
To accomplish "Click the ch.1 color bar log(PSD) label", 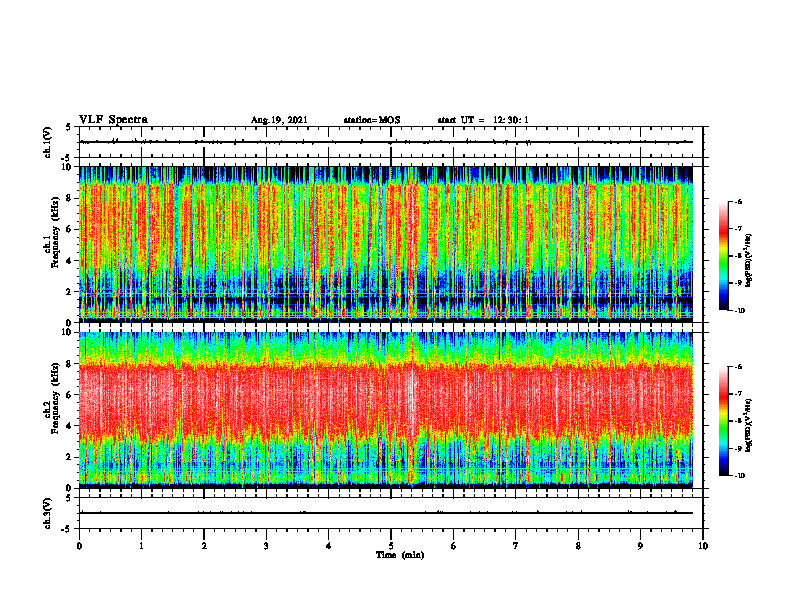I will pyautogui.click(x=749, y=261).
